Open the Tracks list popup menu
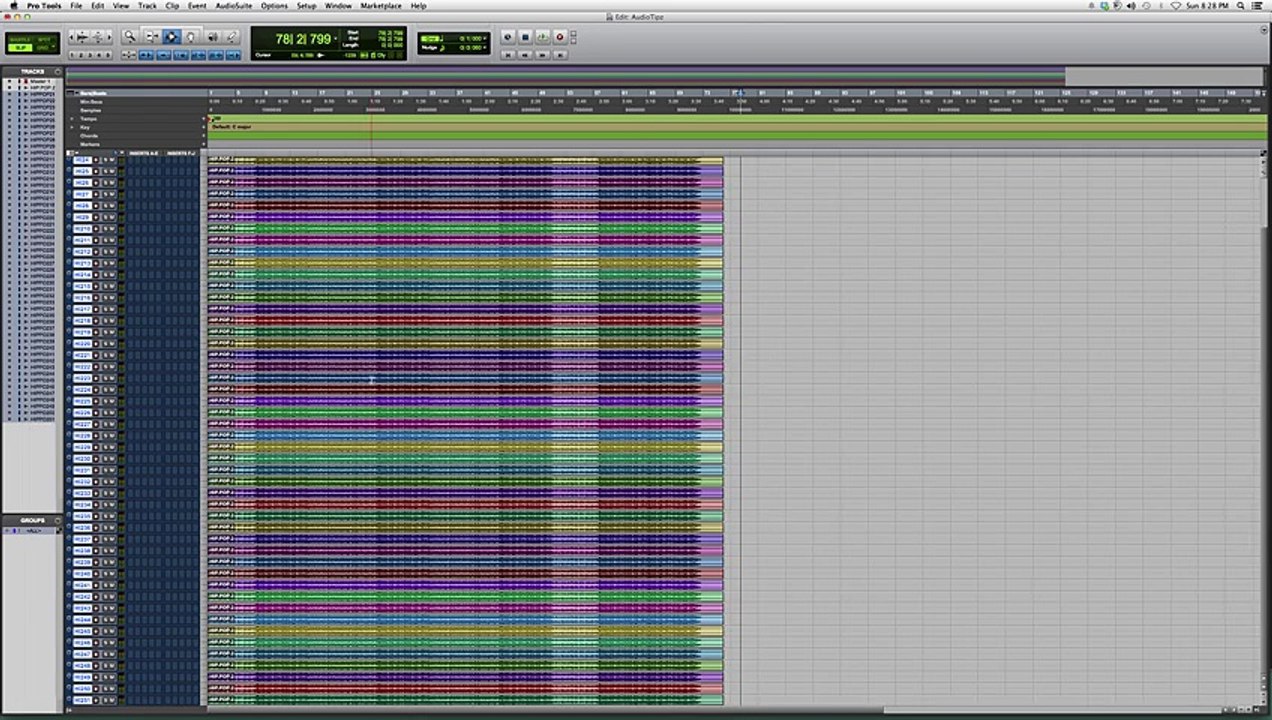Image resolution: width=1272 pixels, height=720 pixels. pos(57,72)
